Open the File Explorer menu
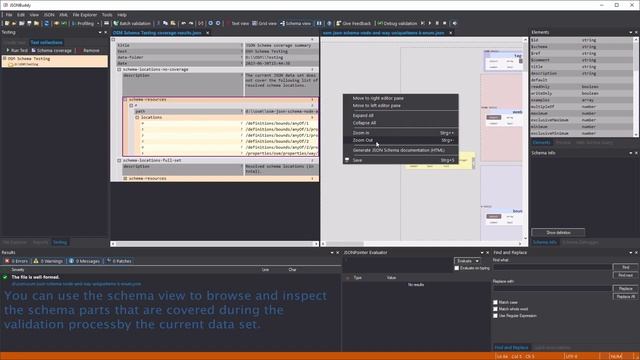Screen dimensions: 640x360 pyautogui.click(x=85, y=15)
